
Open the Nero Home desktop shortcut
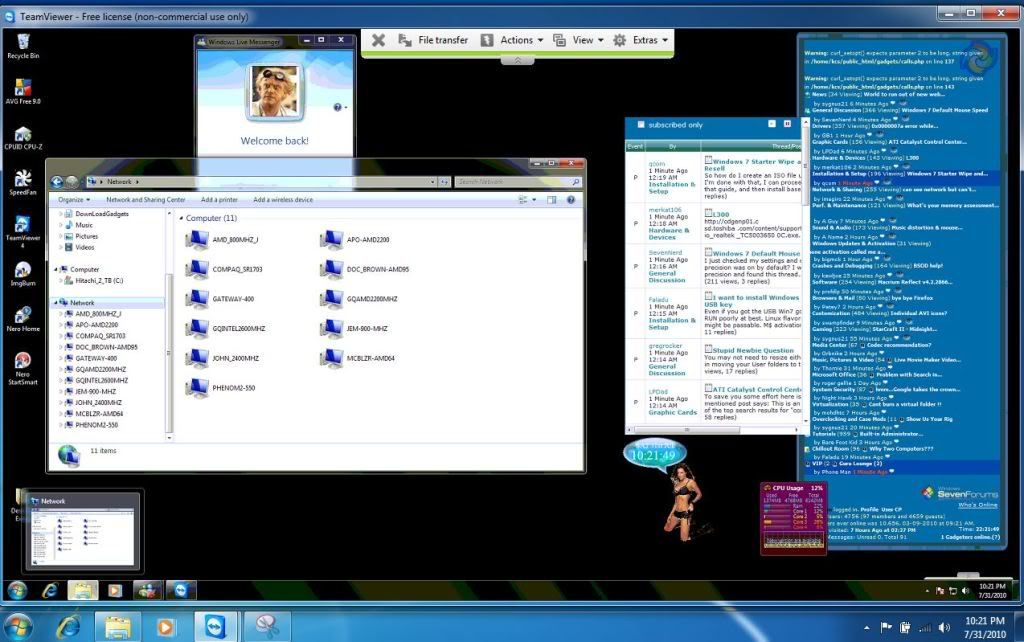click(x=23, y=319)
